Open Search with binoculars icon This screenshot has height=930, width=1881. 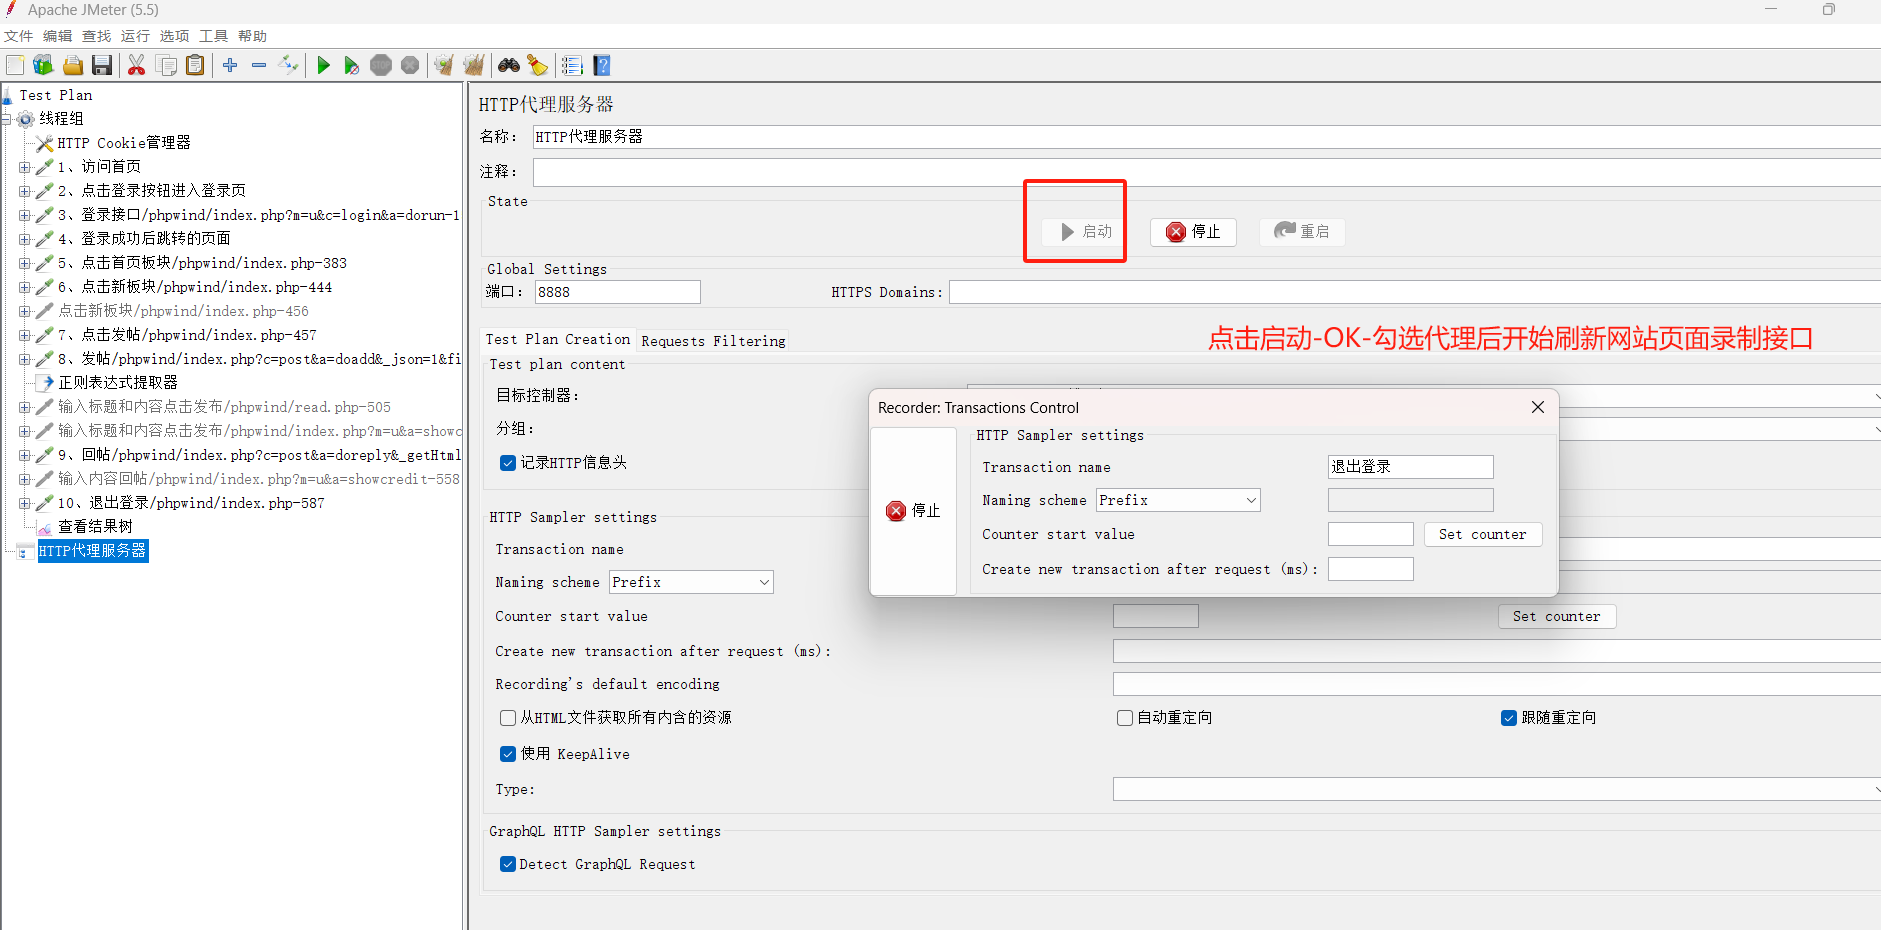coord(509,66)
